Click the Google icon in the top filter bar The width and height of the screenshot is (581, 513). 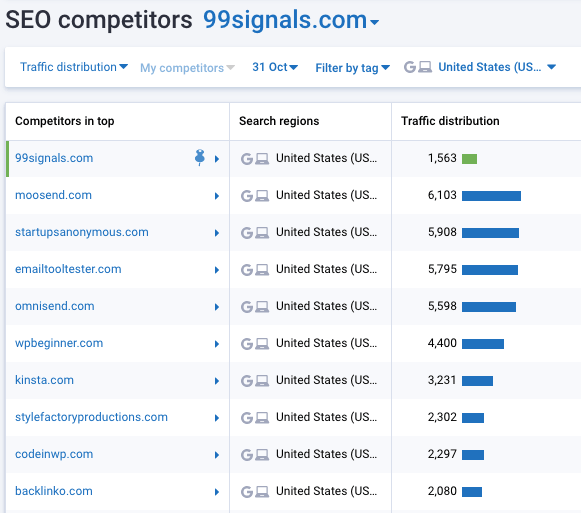410,67
